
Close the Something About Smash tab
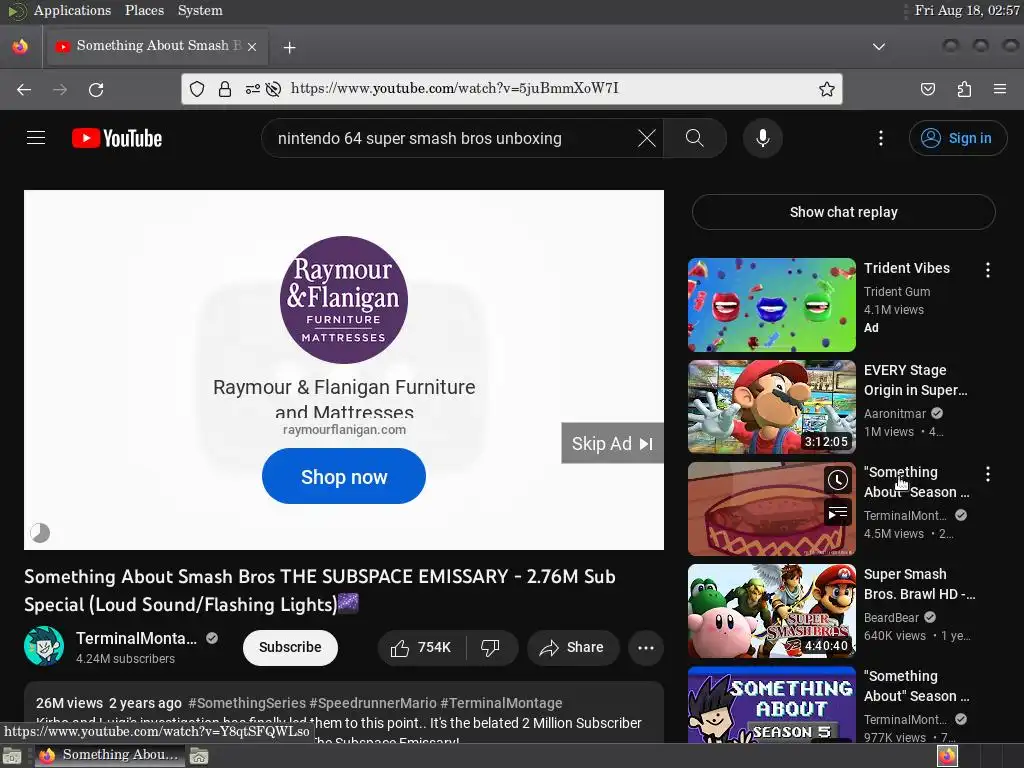[252, 47]
